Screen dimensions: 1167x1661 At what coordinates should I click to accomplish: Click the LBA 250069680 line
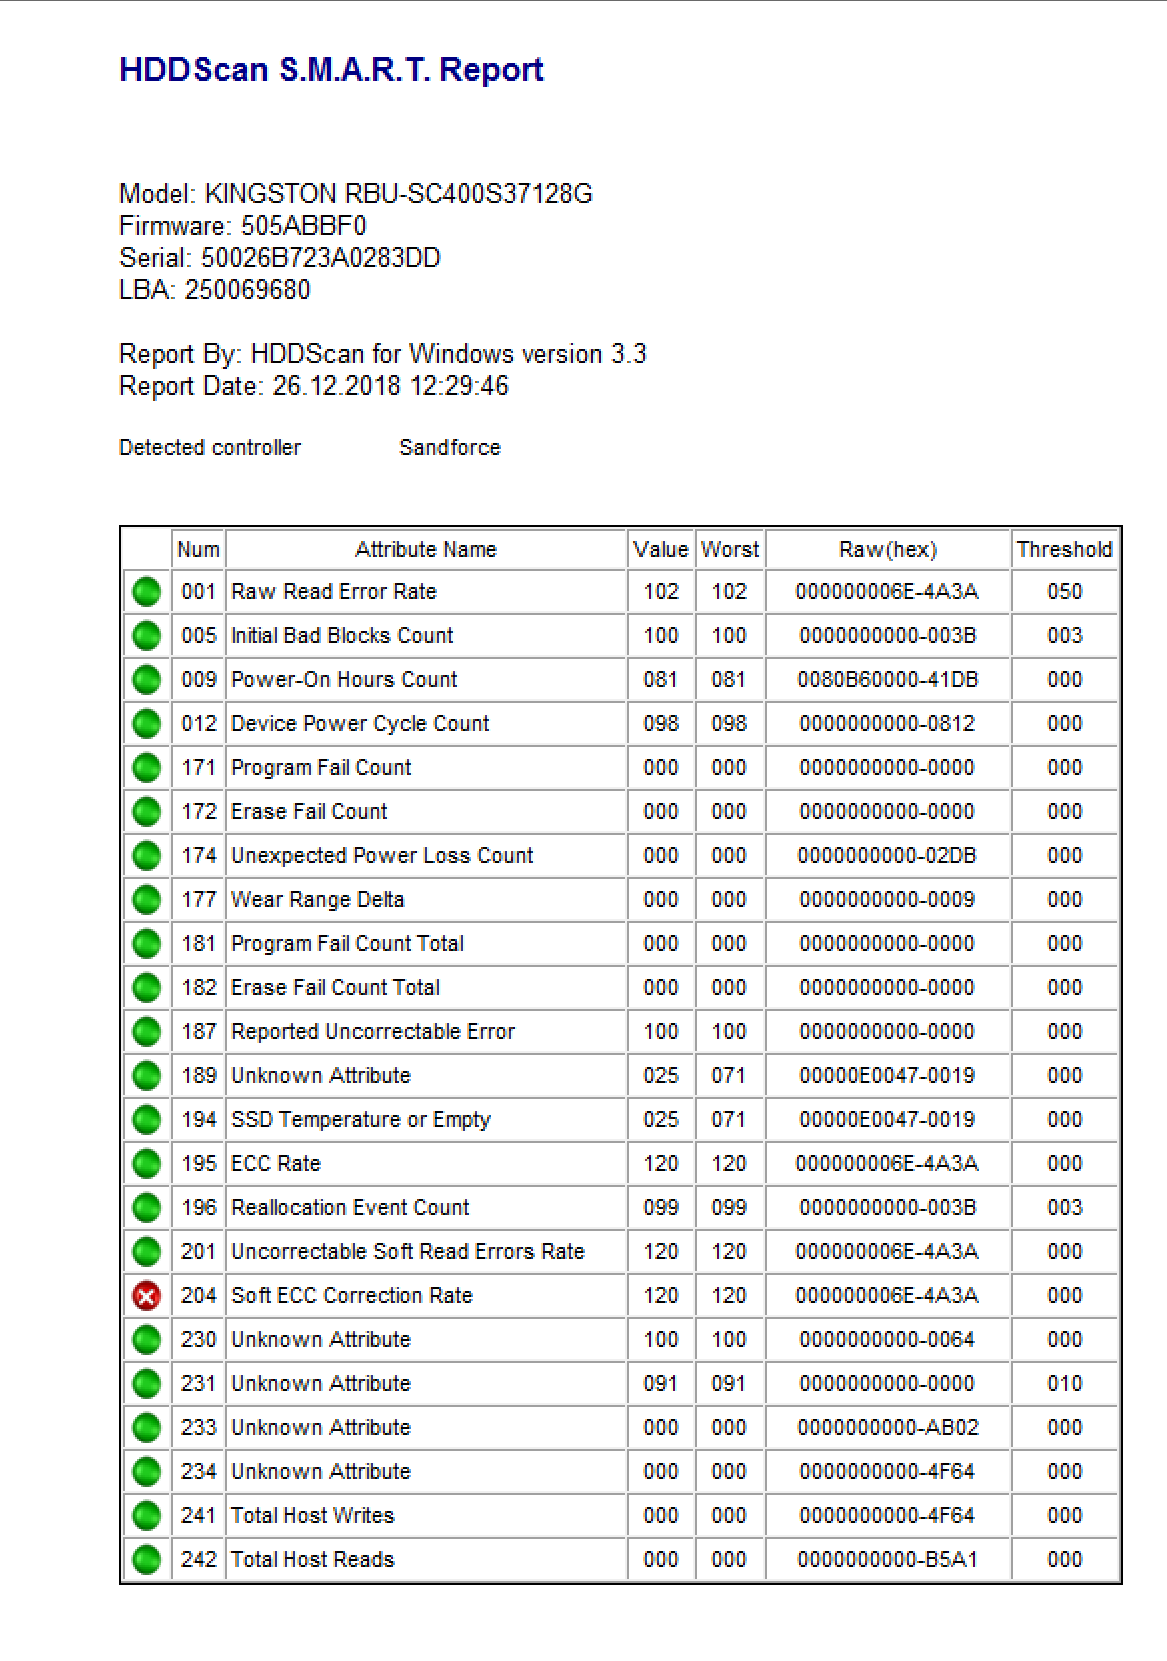click(215, 290)
